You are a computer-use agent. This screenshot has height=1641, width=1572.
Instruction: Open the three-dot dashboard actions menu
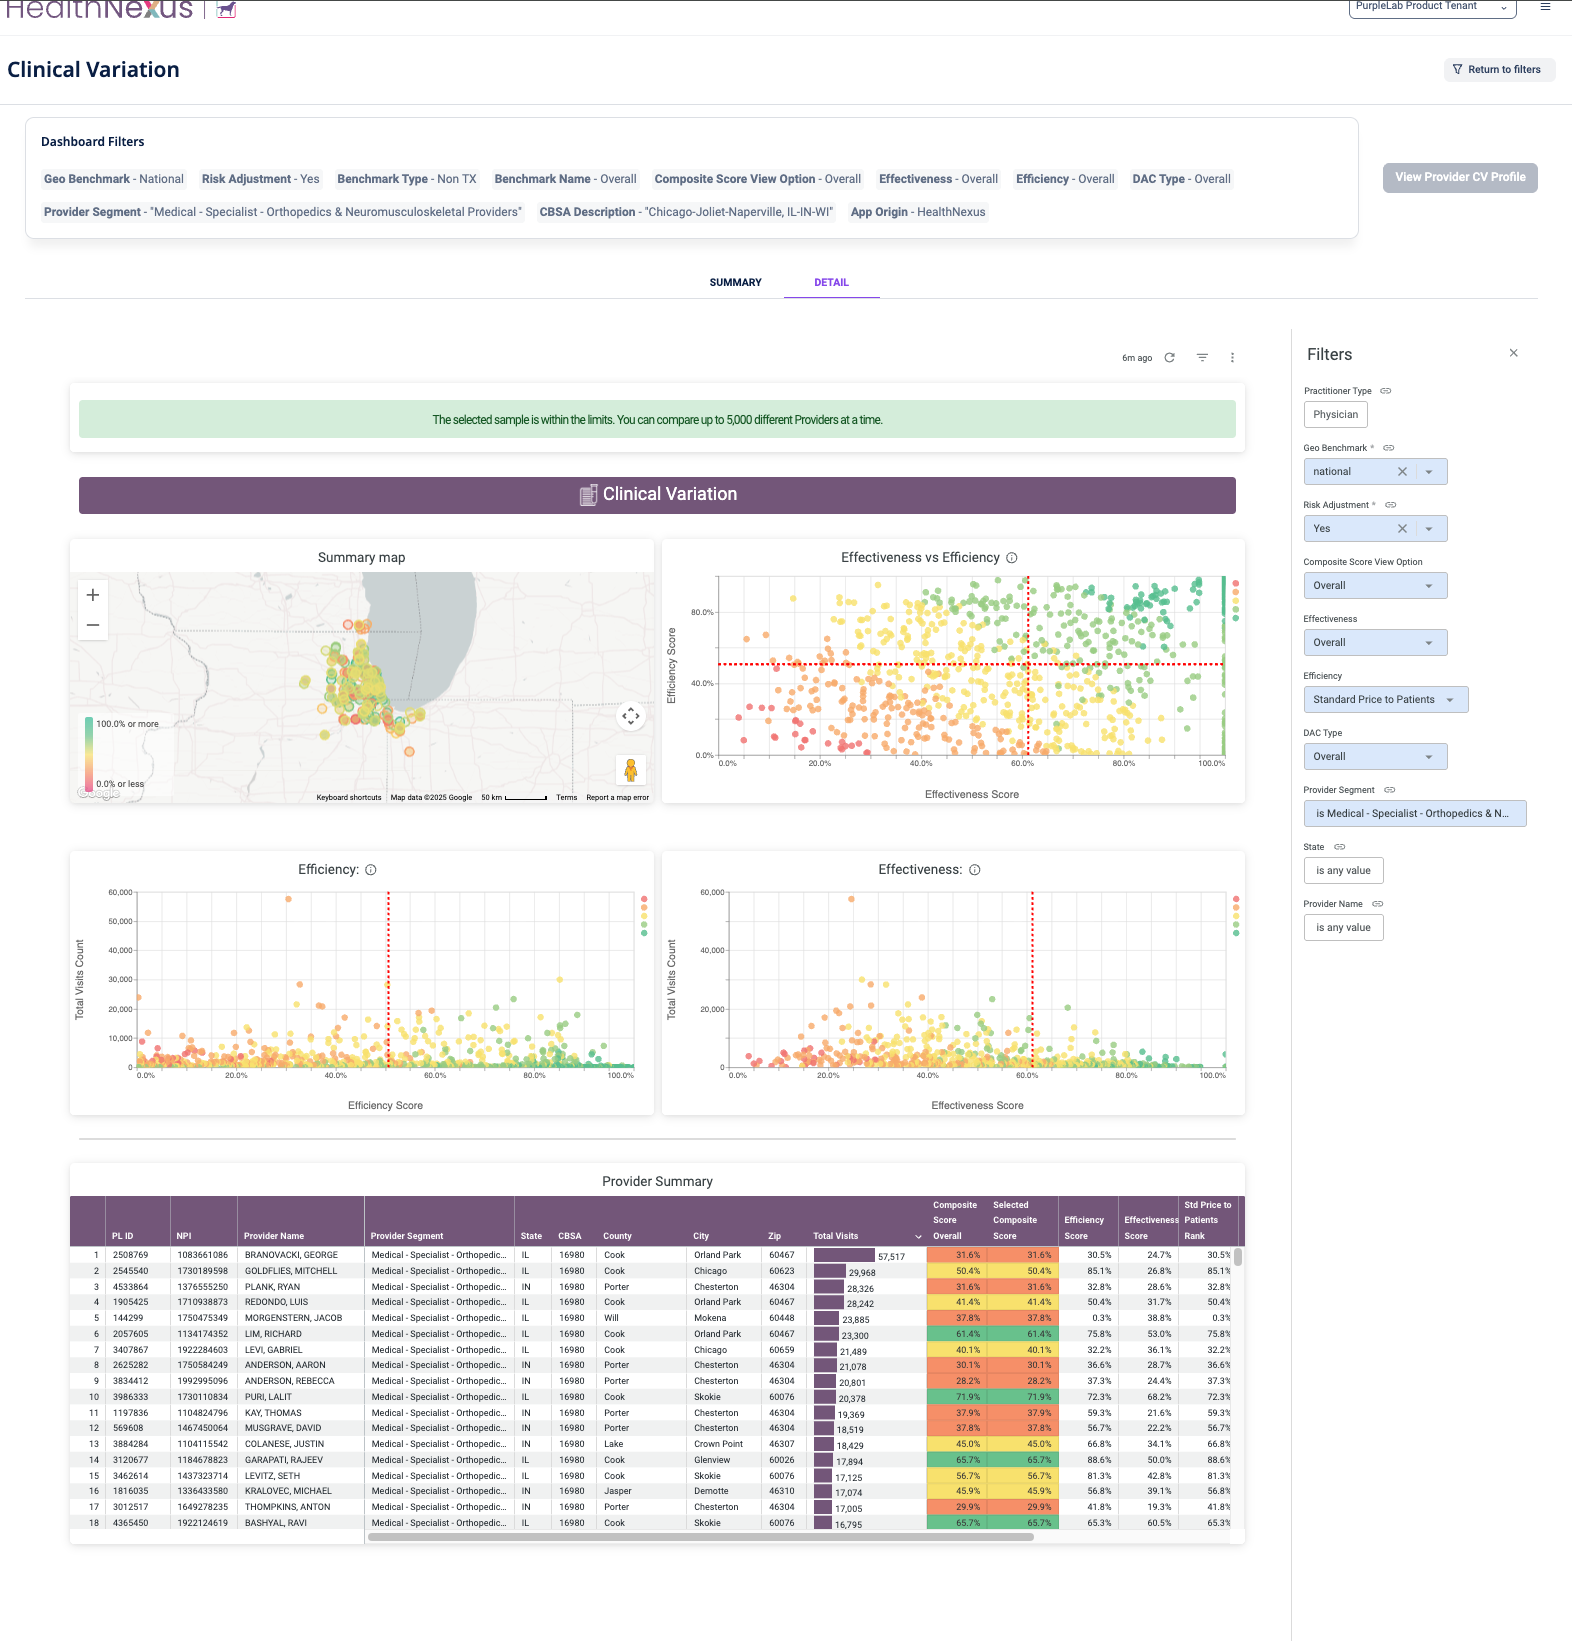1232,358
